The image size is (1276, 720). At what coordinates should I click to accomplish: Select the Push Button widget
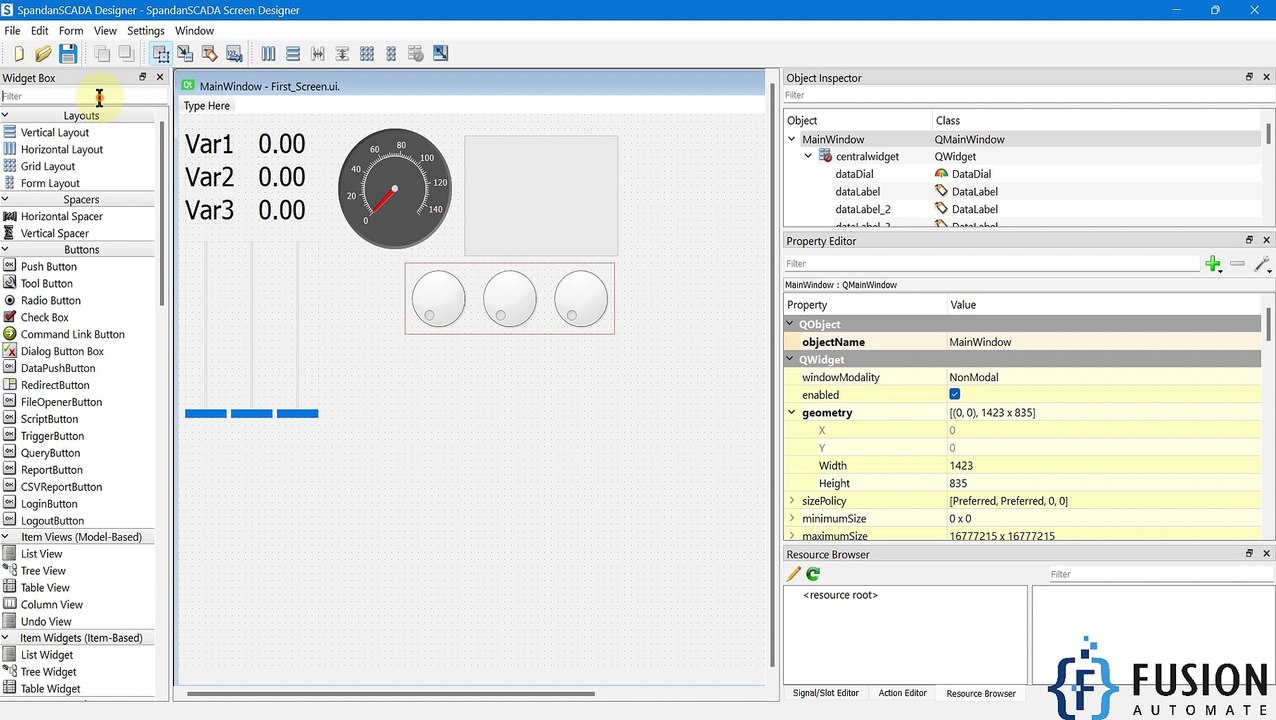[x=48, y=267]
